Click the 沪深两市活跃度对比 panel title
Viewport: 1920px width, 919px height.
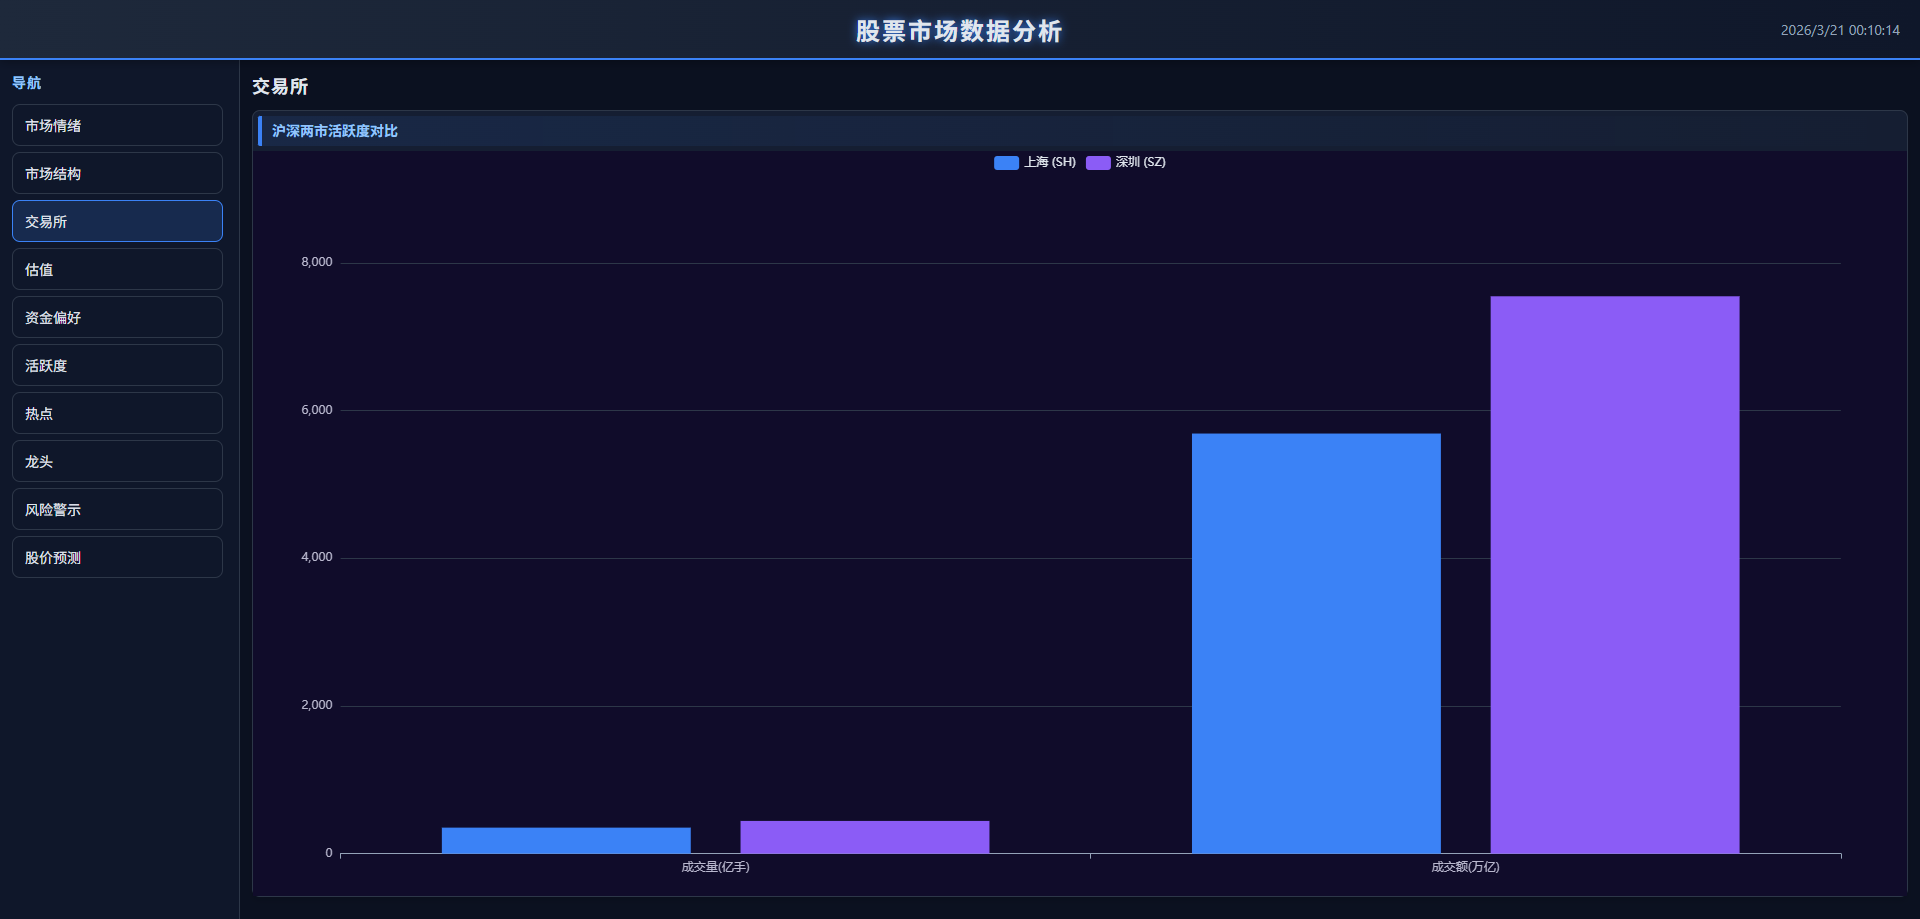(335, 131)
